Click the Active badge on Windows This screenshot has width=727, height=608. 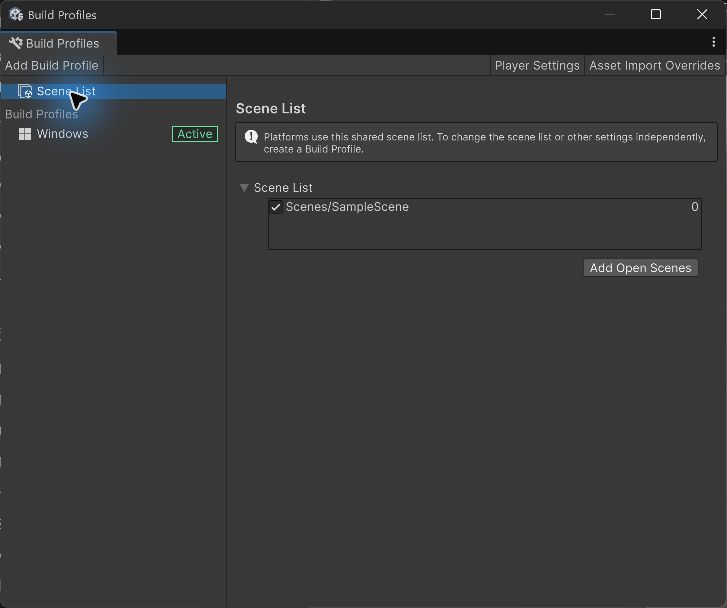(x=195, y=134)
